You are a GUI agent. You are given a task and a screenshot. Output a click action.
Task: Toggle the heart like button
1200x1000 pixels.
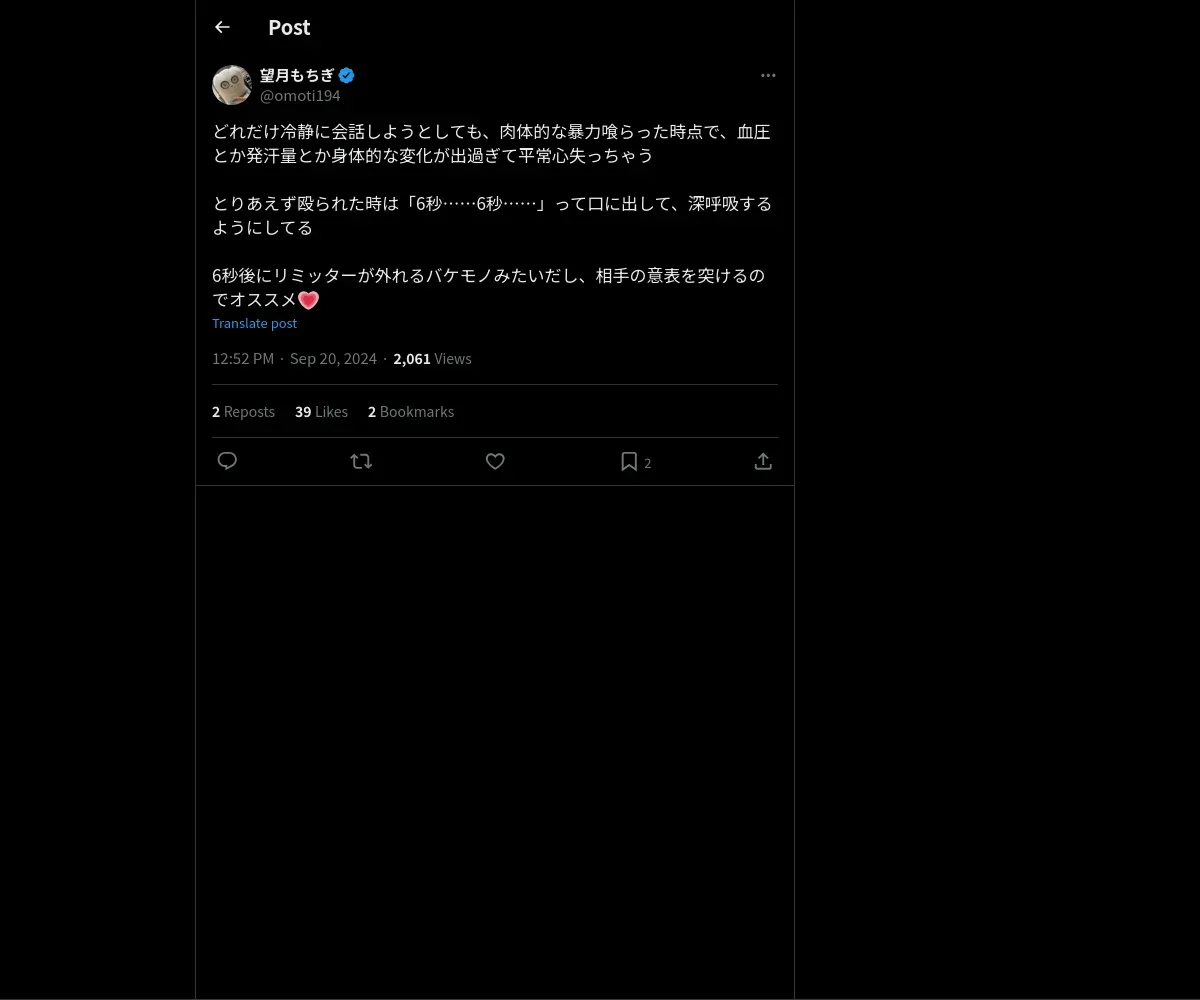[x=495, y=461]
